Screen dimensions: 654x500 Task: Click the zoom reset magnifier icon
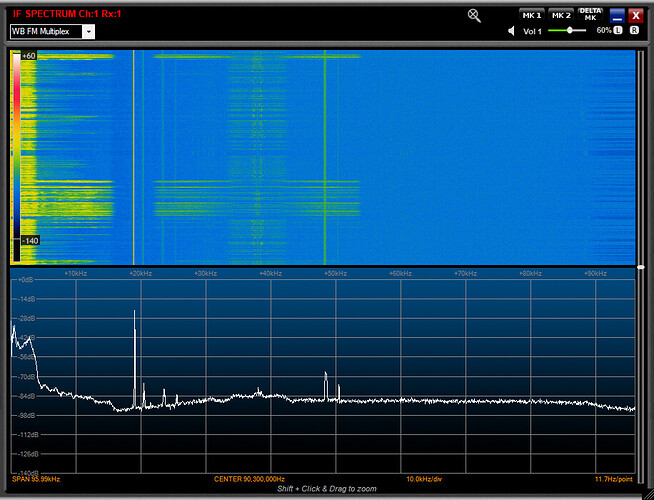(474, 15)
